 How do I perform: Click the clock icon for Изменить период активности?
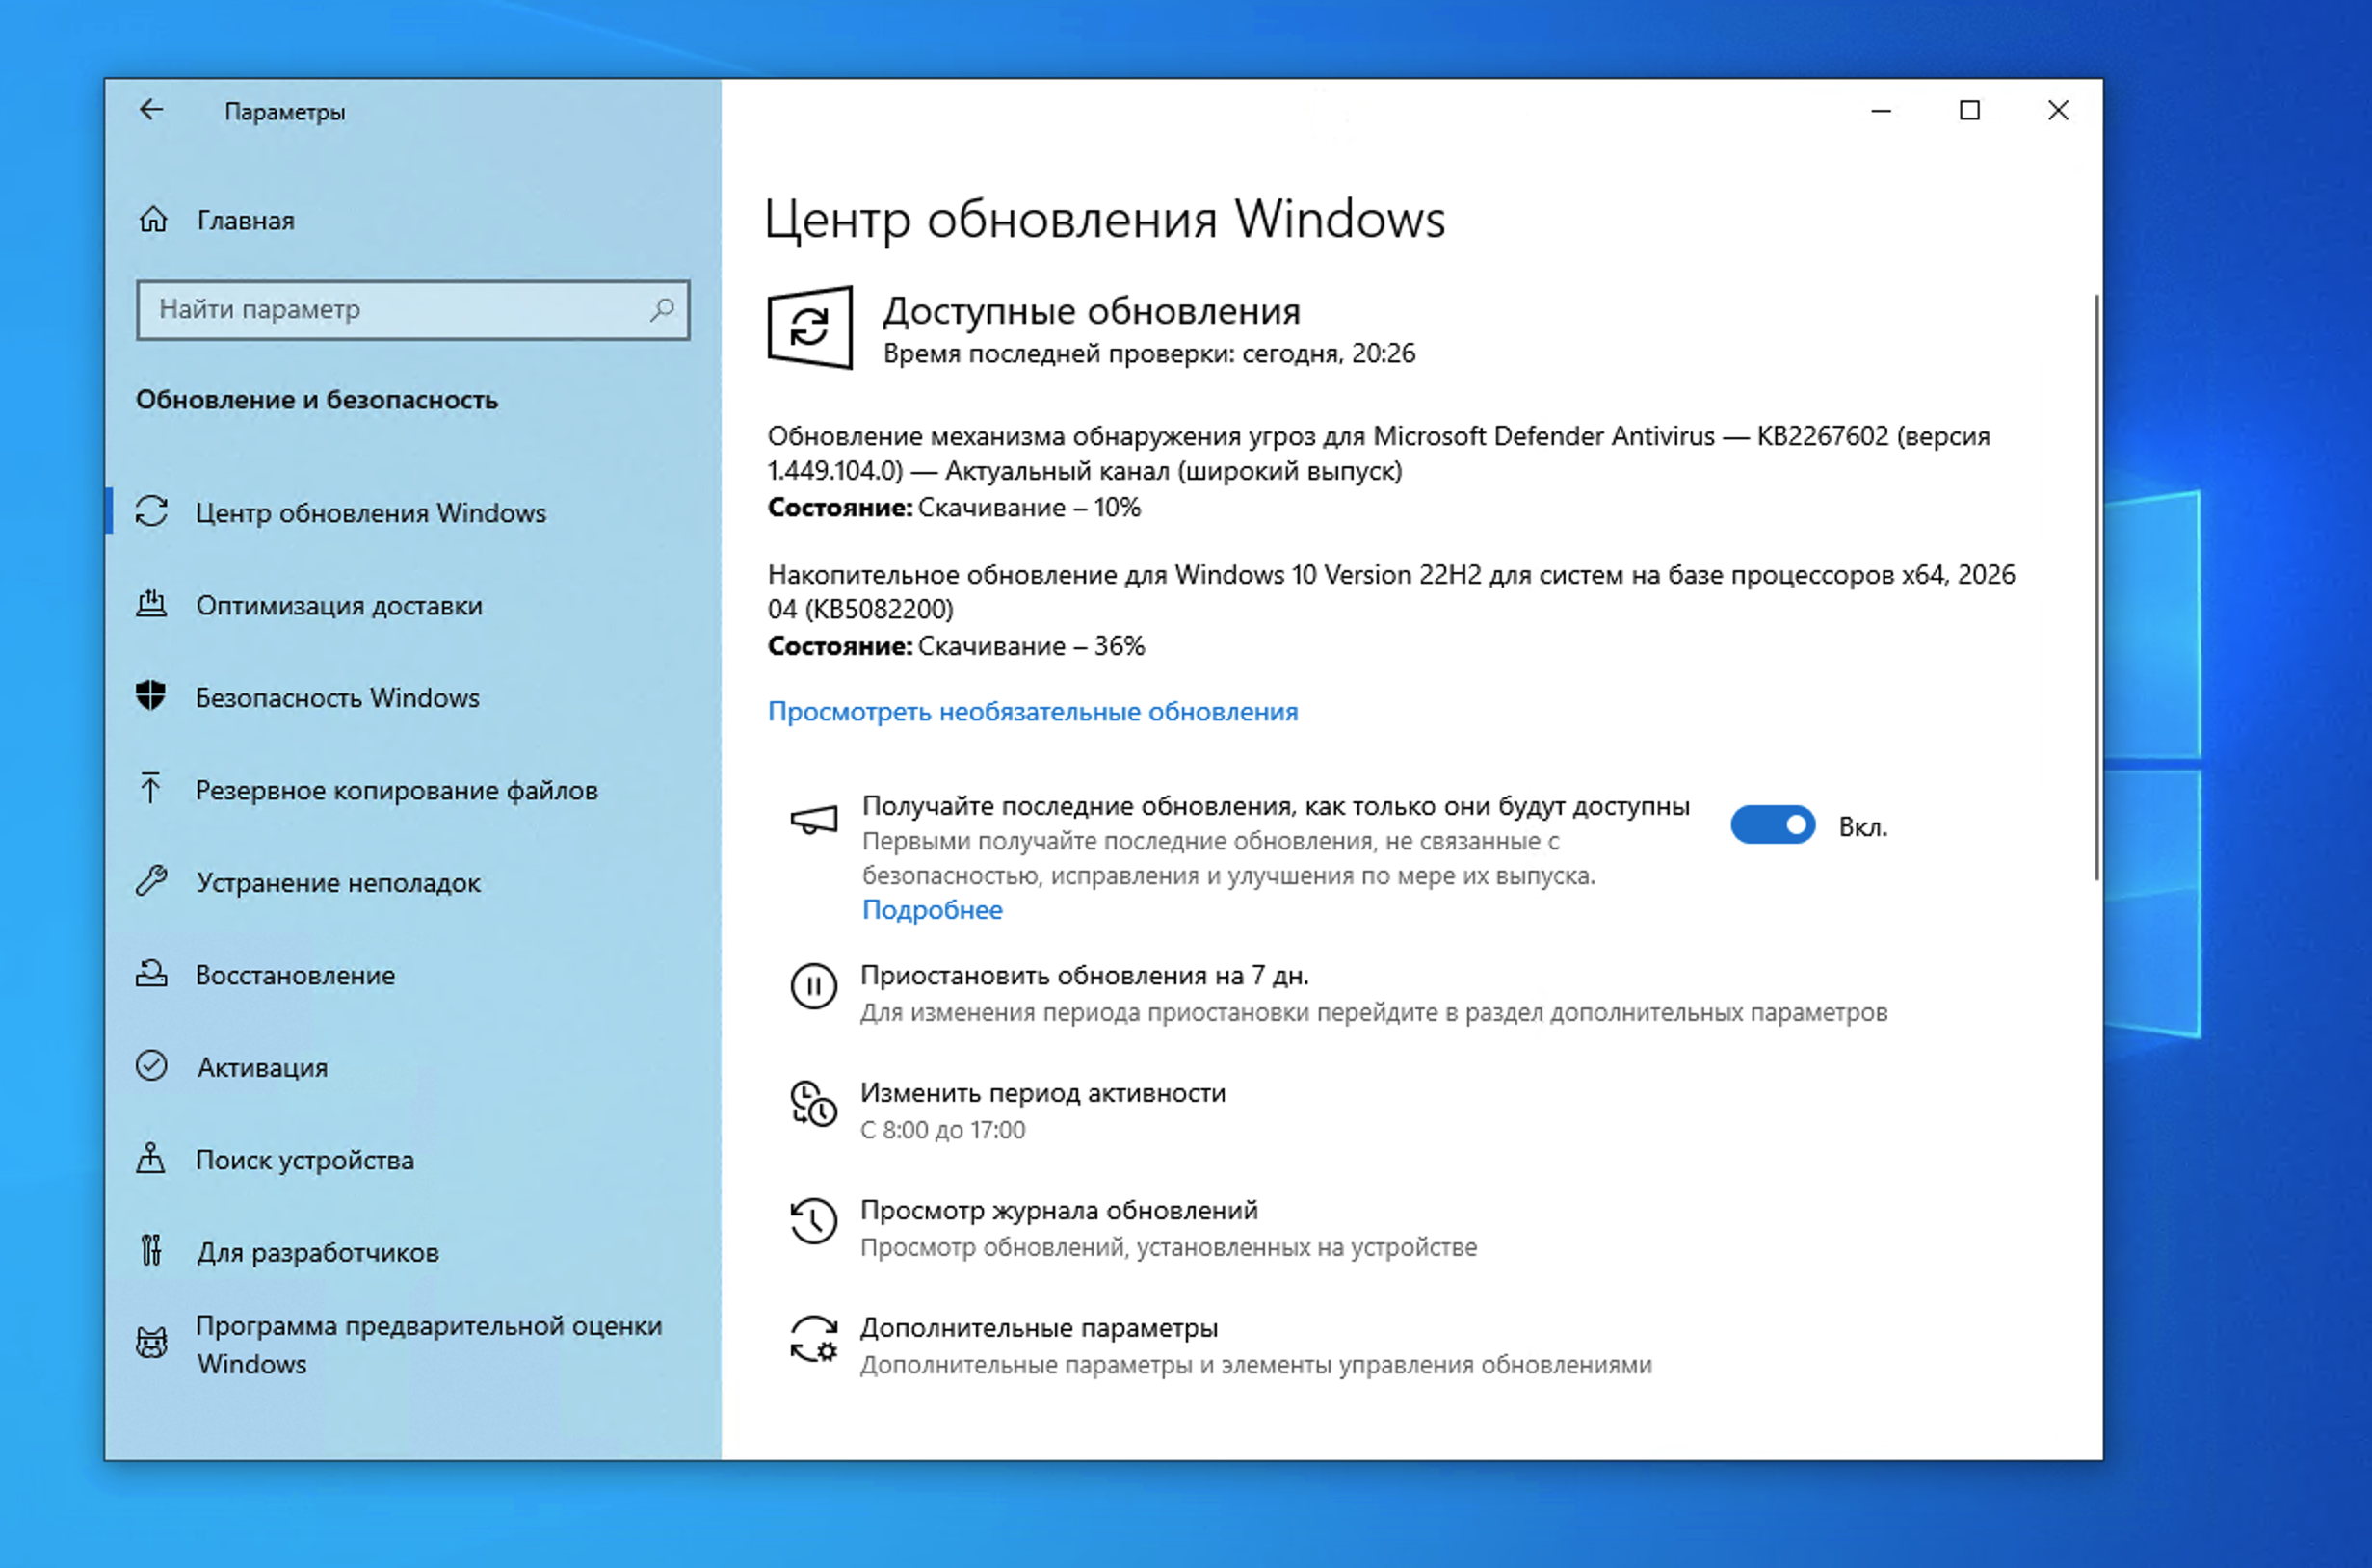[x=813, y=1104]
